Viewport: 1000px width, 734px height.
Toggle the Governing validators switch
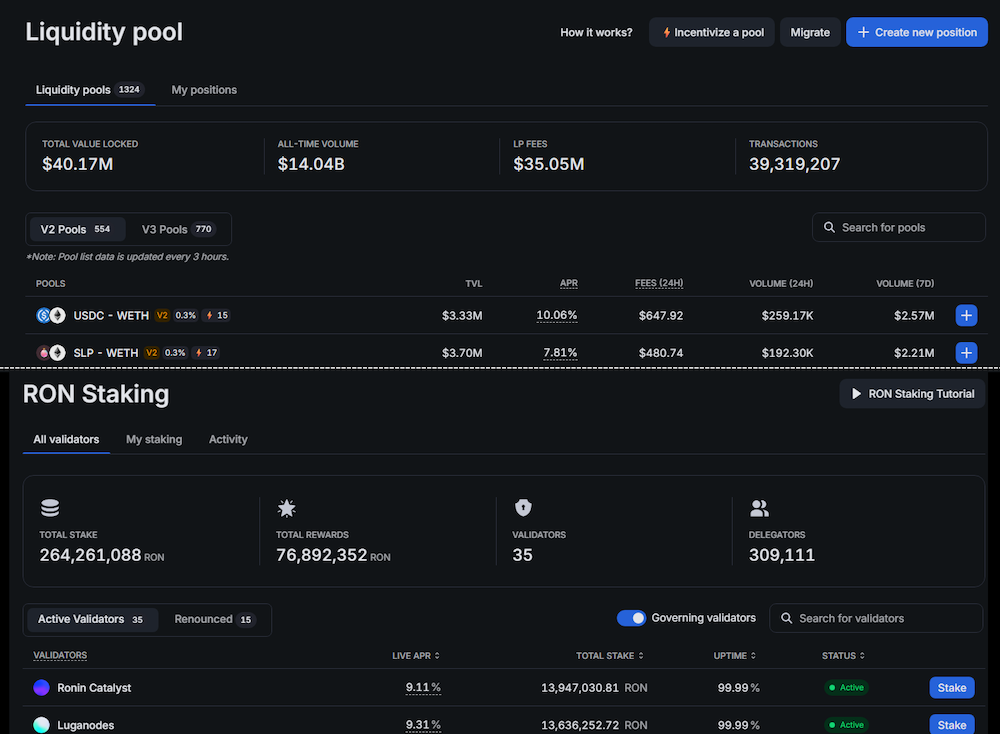pyautogui.click(x=631, y=618)
